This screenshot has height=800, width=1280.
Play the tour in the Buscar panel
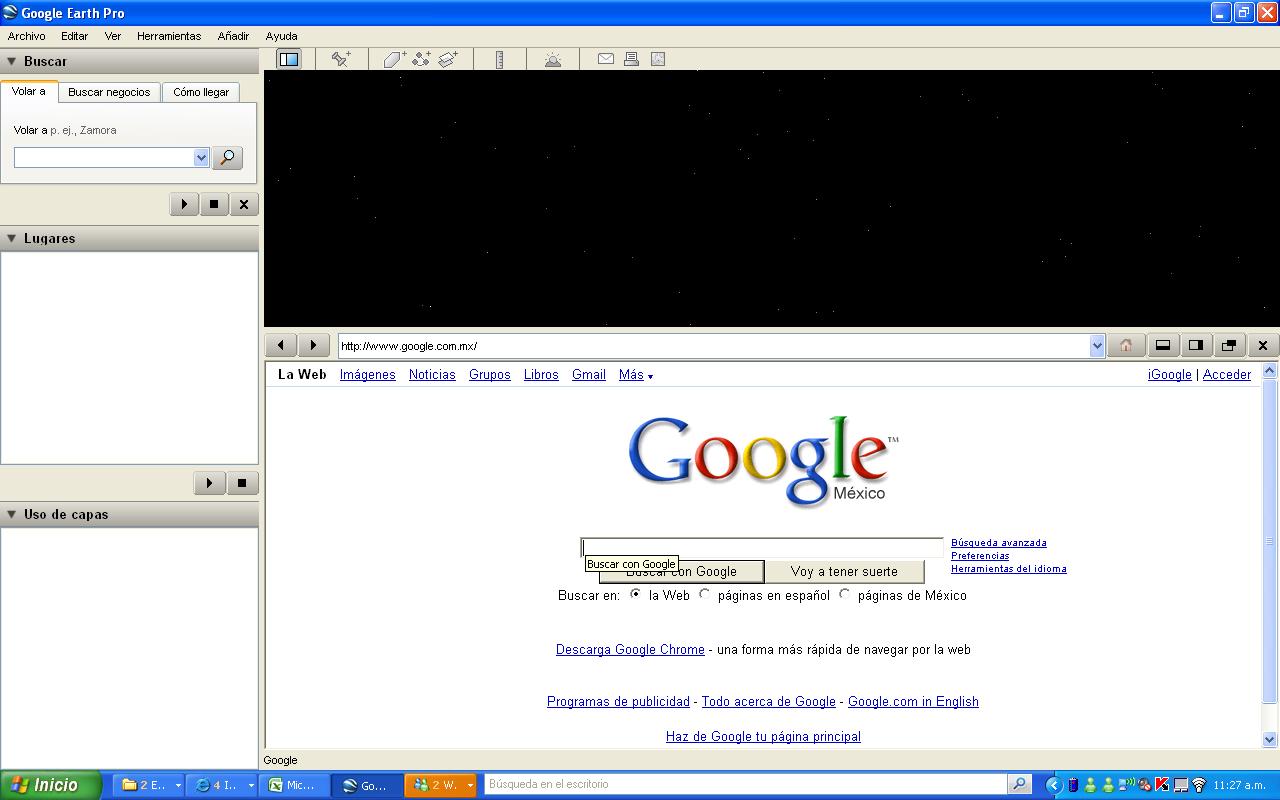pyautogui.click(x=184, y=204)
